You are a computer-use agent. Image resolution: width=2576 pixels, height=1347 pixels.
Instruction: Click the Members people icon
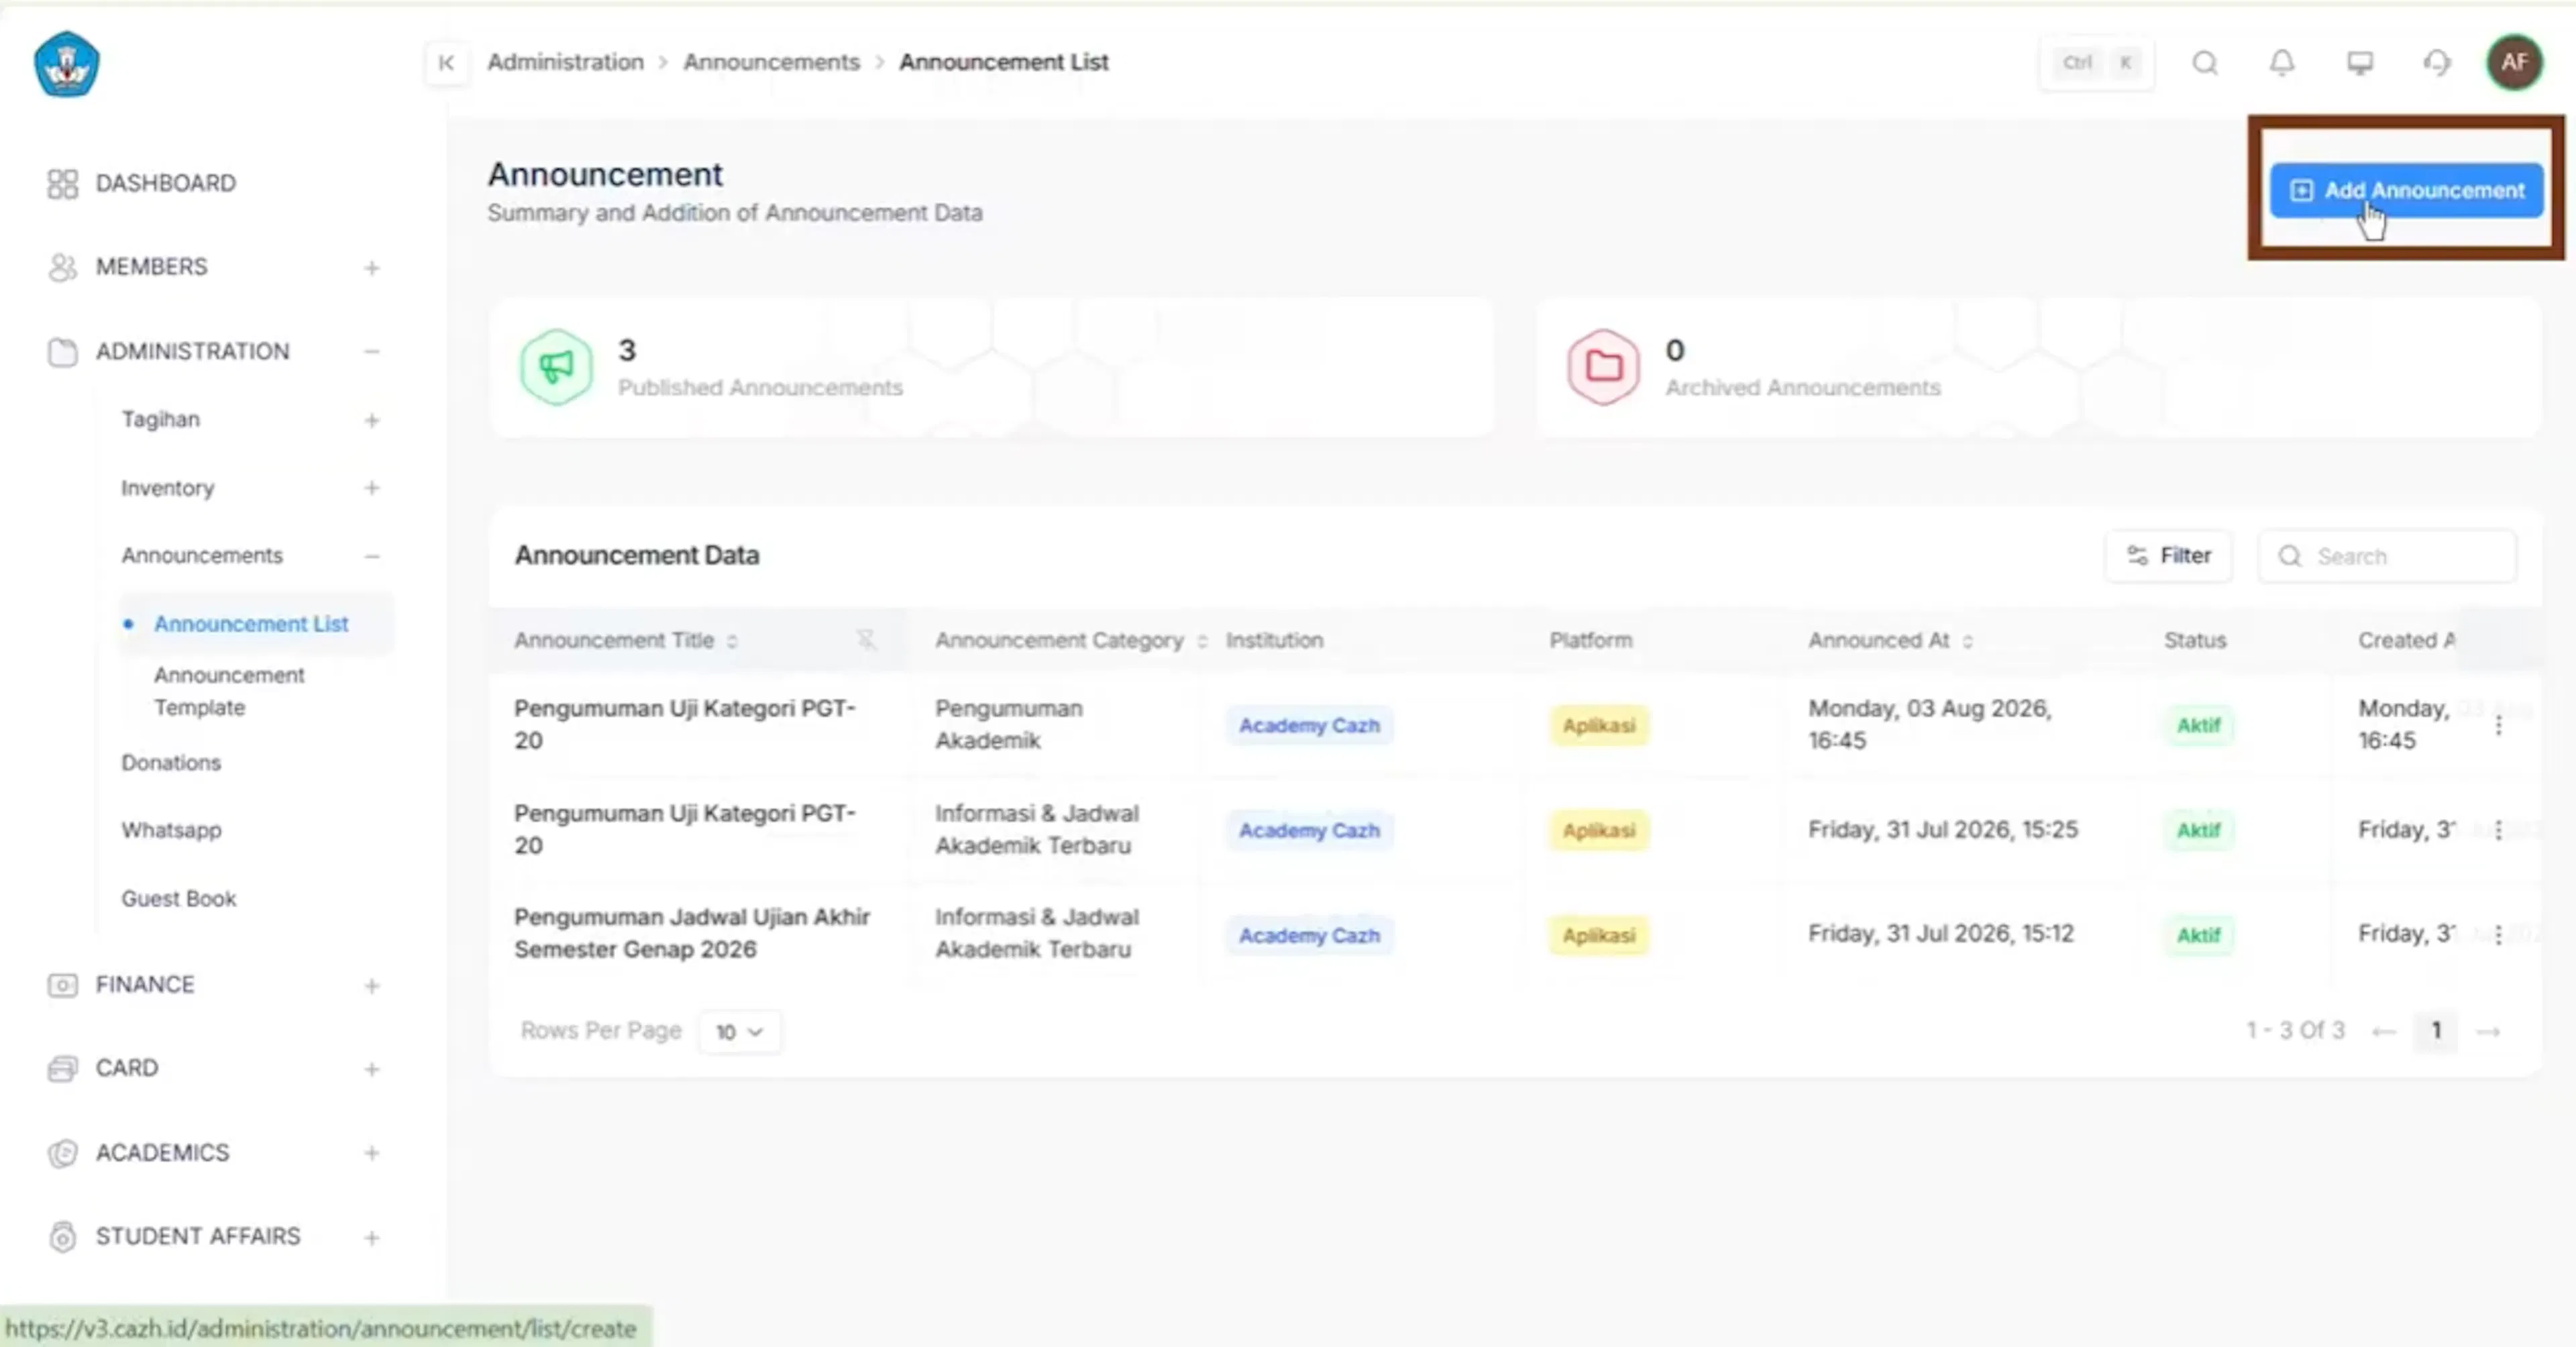click(62, 267)
